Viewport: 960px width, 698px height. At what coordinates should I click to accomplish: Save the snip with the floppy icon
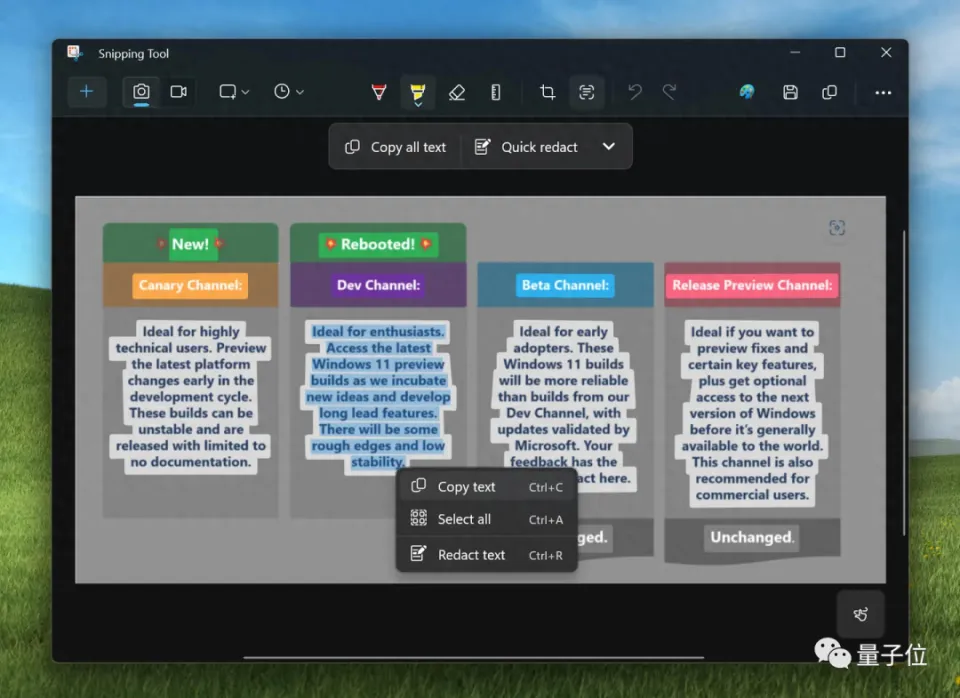tap(790, 92)
